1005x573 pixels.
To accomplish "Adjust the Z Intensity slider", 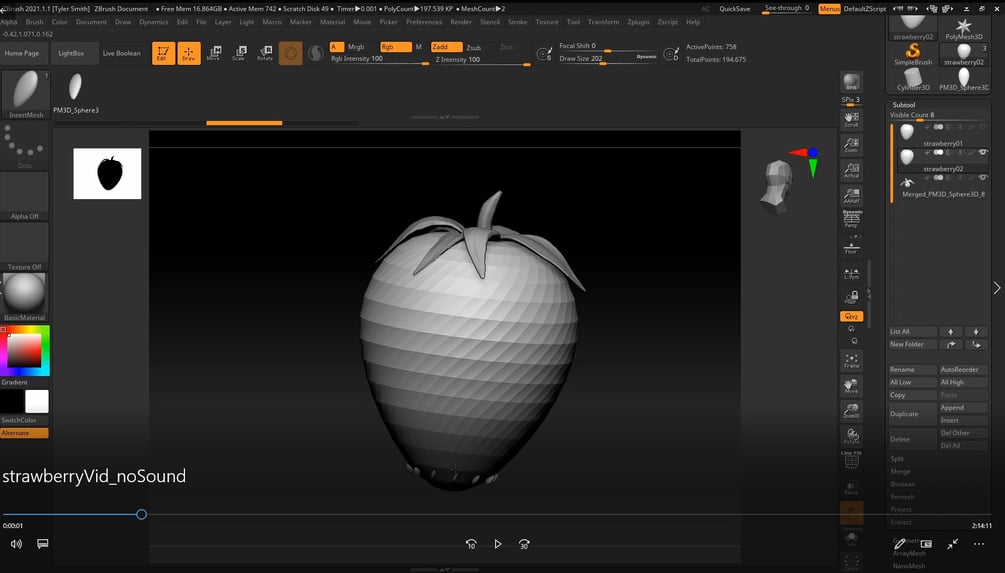I will [x=483, y=60].
